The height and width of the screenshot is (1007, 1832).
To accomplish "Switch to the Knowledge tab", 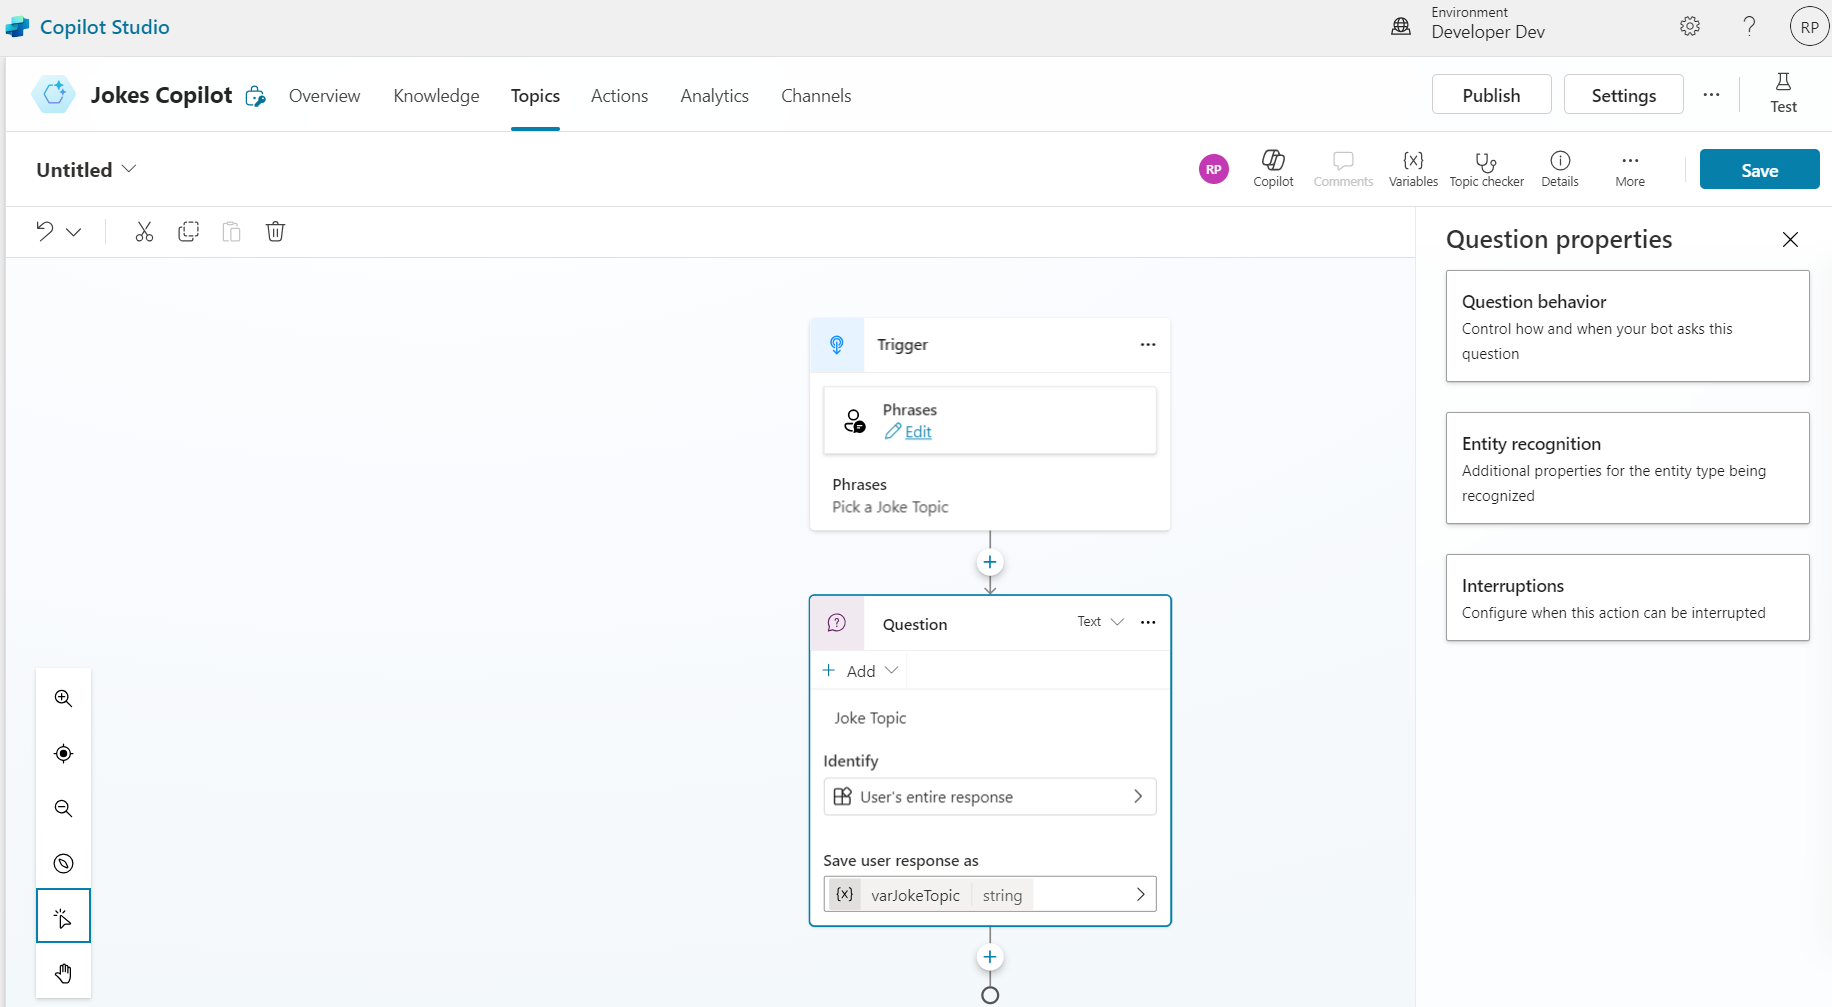I will click(x=436, y=96).
